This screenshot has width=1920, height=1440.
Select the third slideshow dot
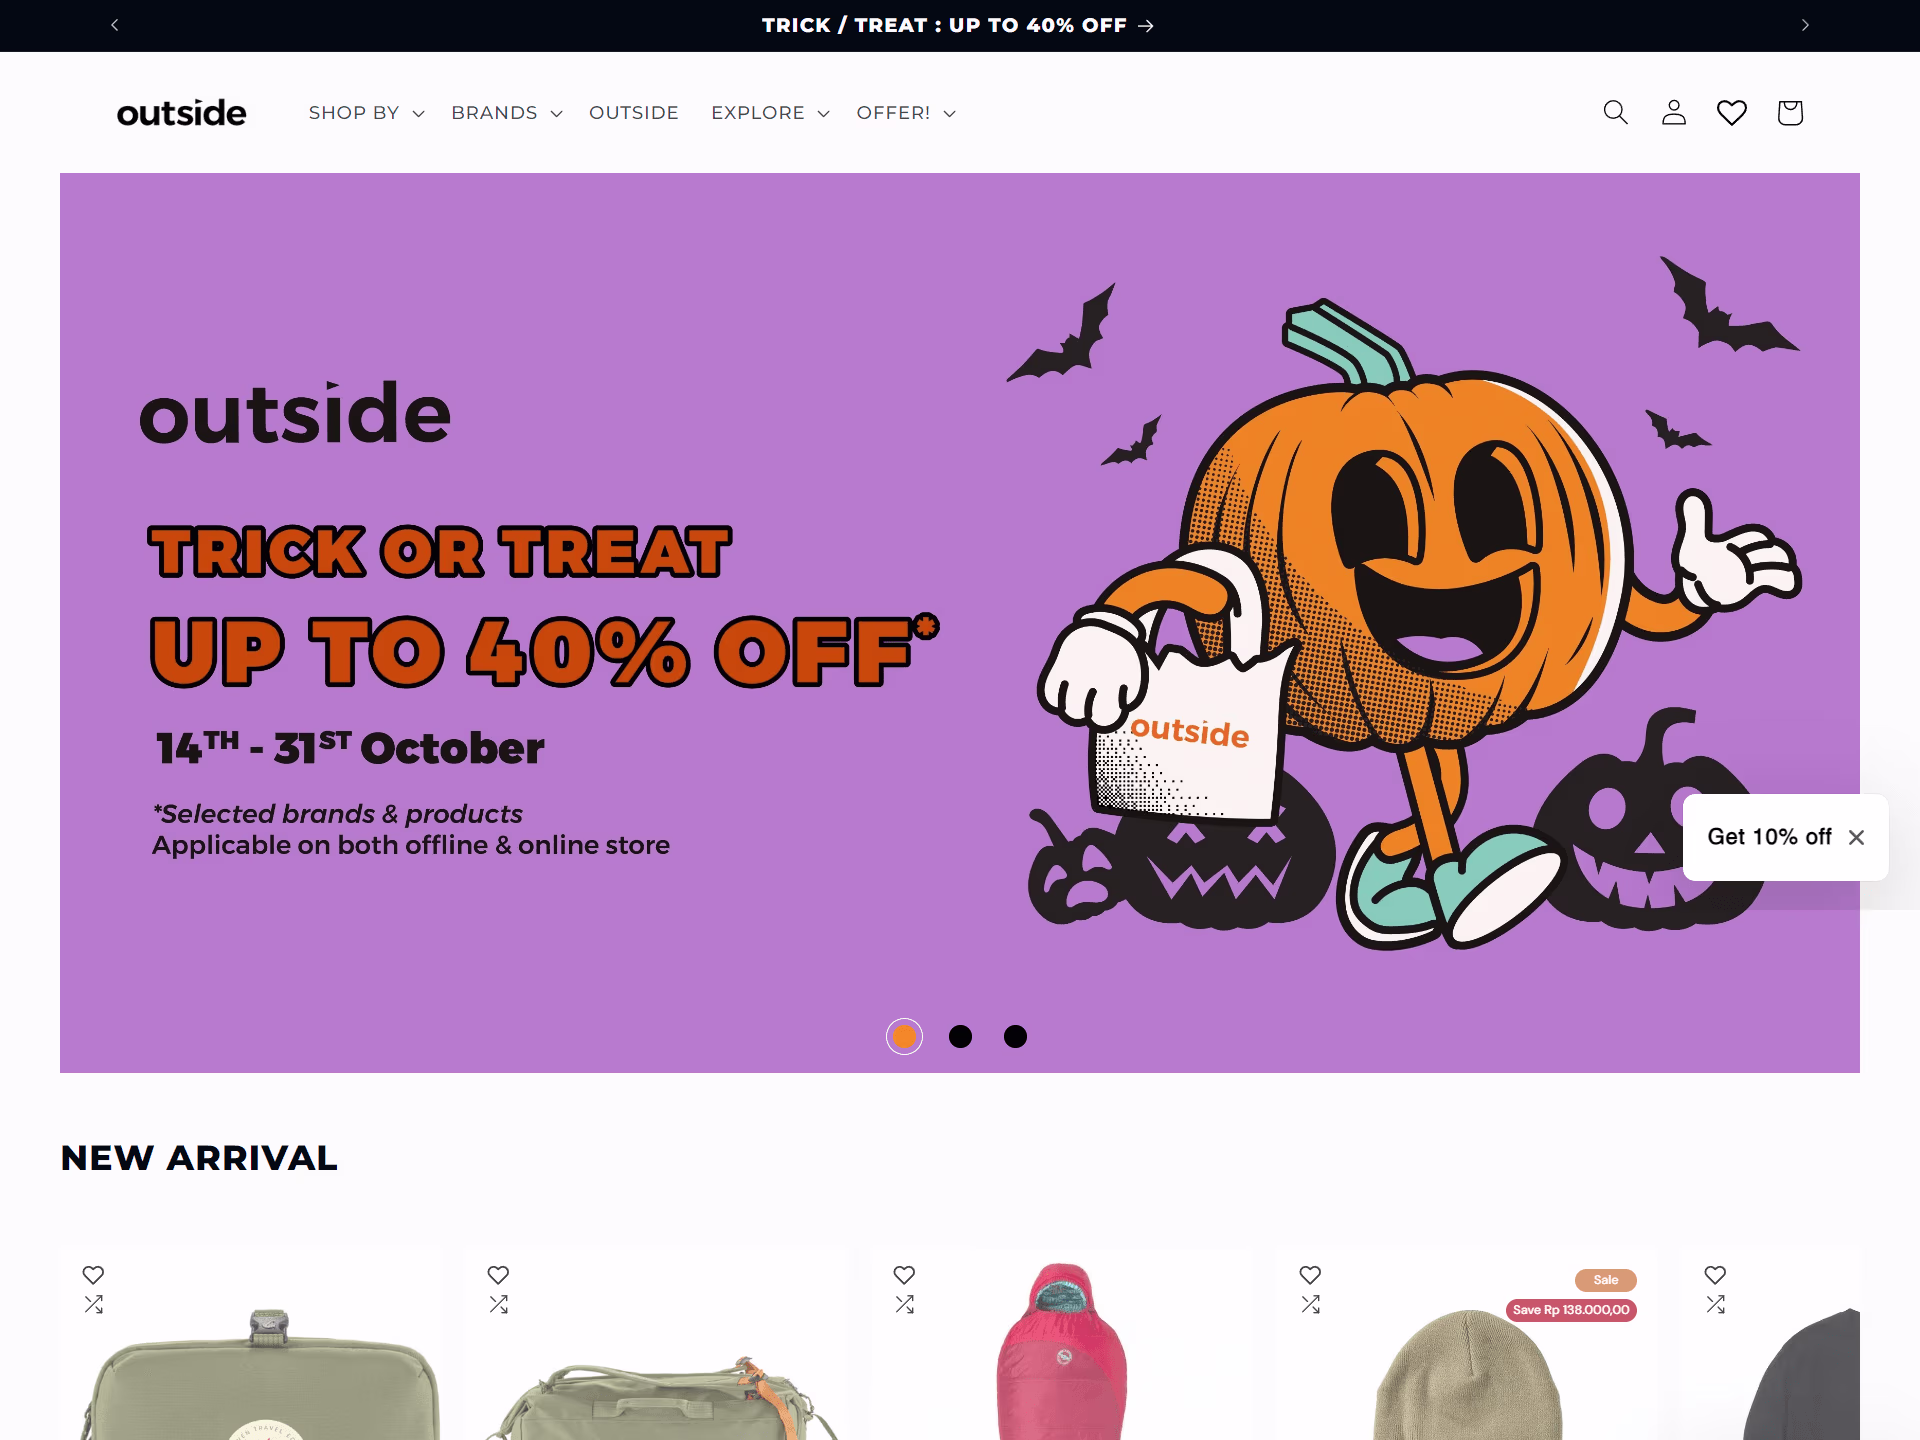1015,1037
